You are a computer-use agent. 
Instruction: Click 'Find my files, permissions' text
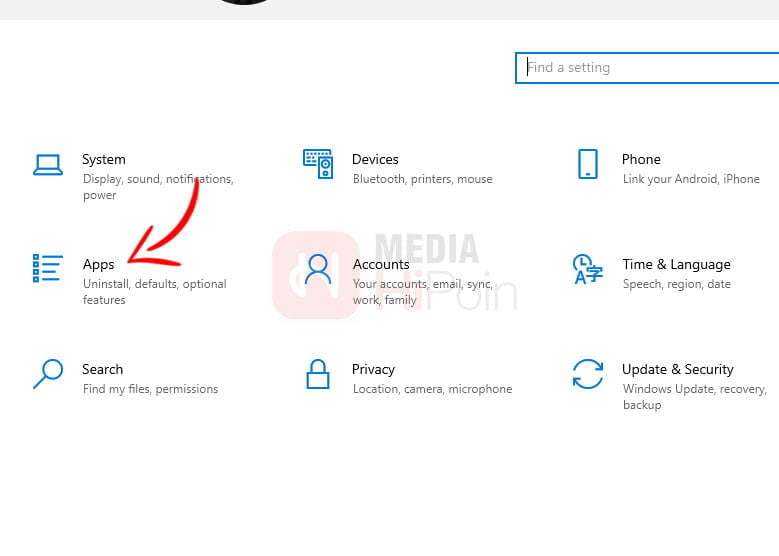(151, 389)
